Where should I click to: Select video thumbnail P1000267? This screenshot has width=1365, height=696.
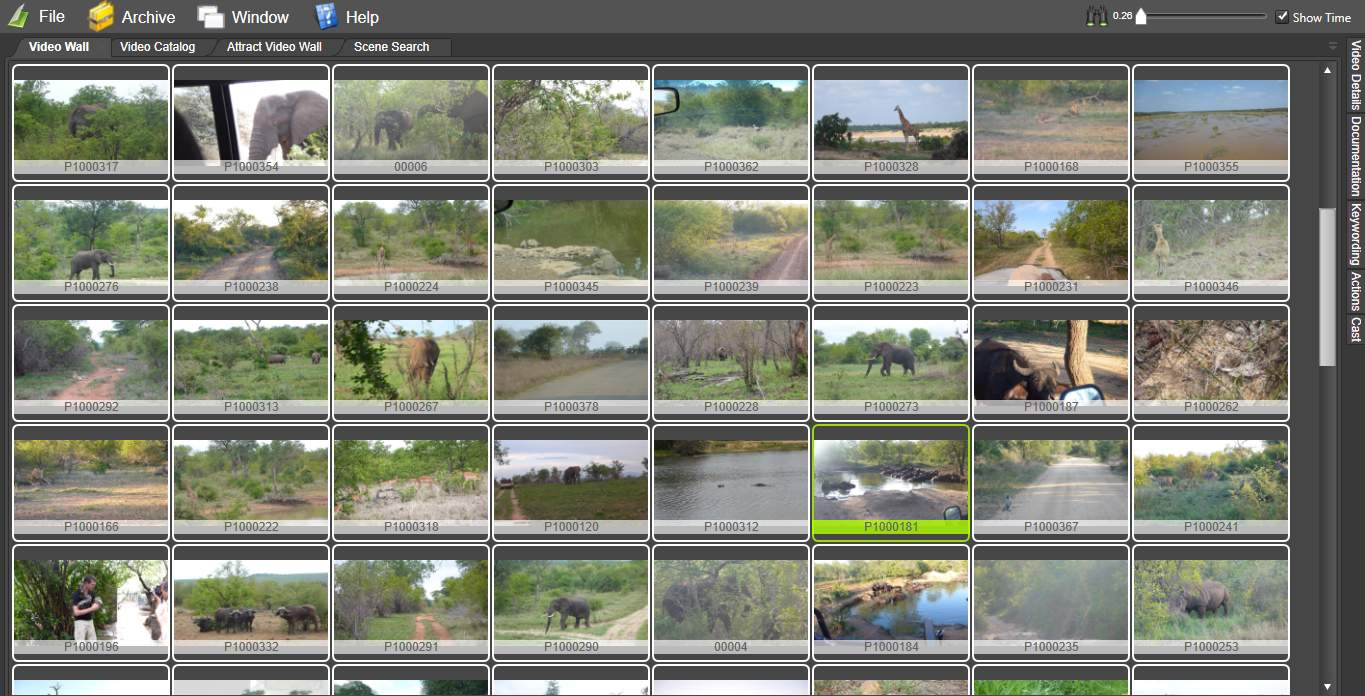click(x=411, y=363)
